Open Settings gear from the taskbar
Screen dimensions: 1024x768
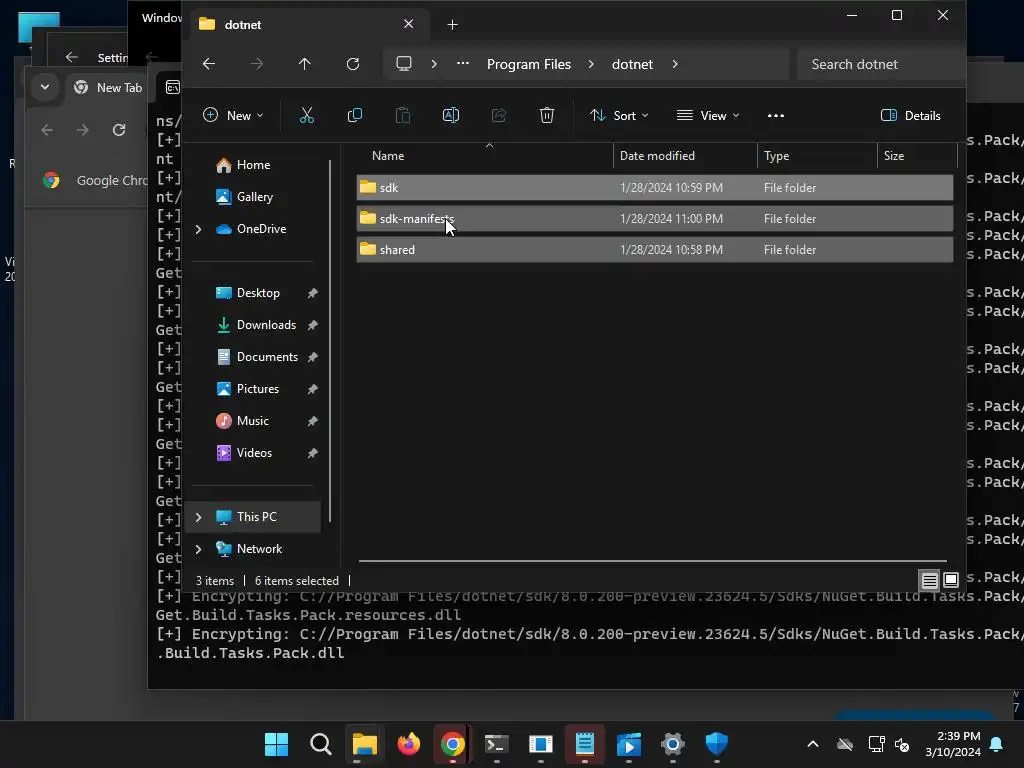point(673,744)
